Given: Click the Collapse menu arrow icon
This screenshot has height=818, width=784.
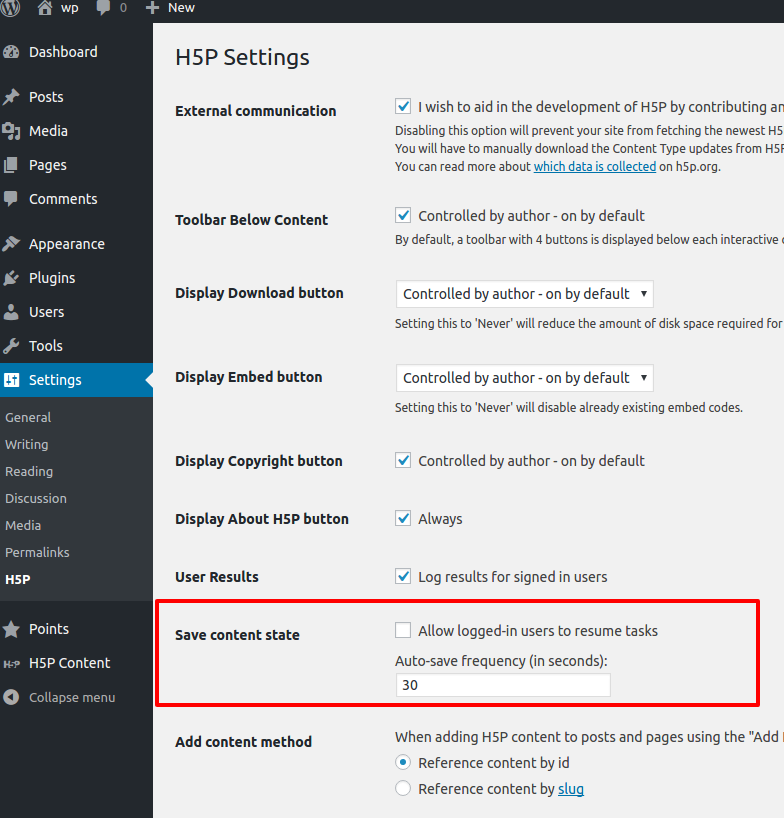Looking at the screenshot, I should coord(11,697).
